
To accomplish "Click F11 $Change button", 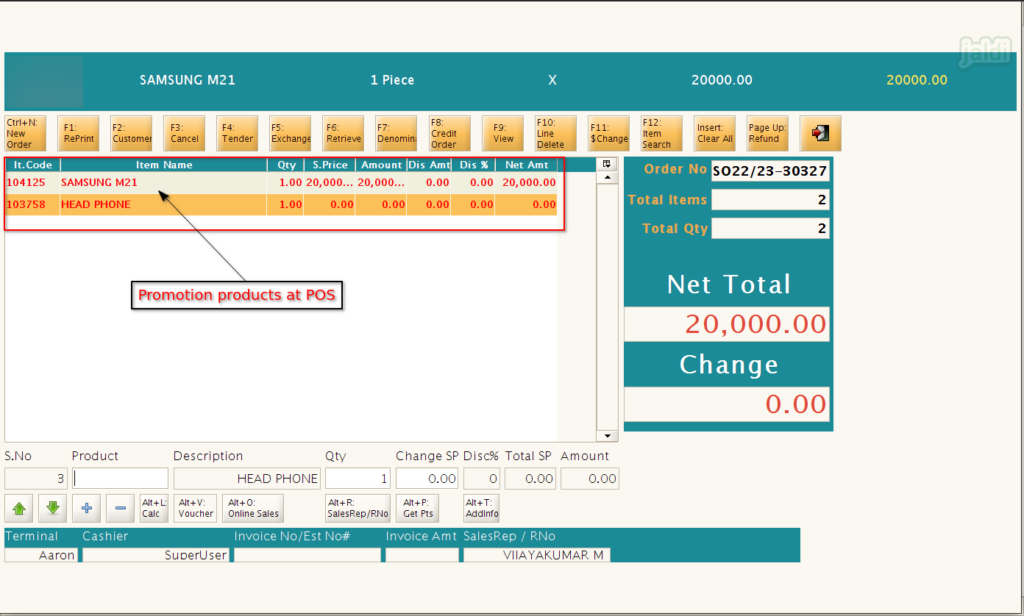I will 609,133.
